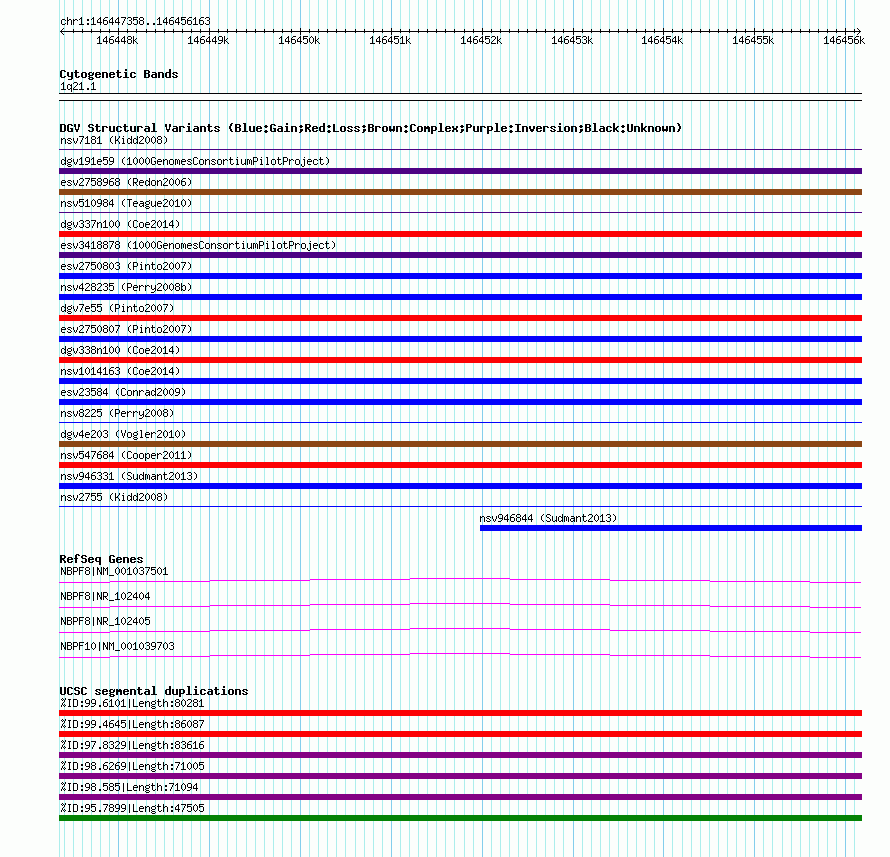
Task: Click the 146456k ruler tick label
Action: pos(844,40)
